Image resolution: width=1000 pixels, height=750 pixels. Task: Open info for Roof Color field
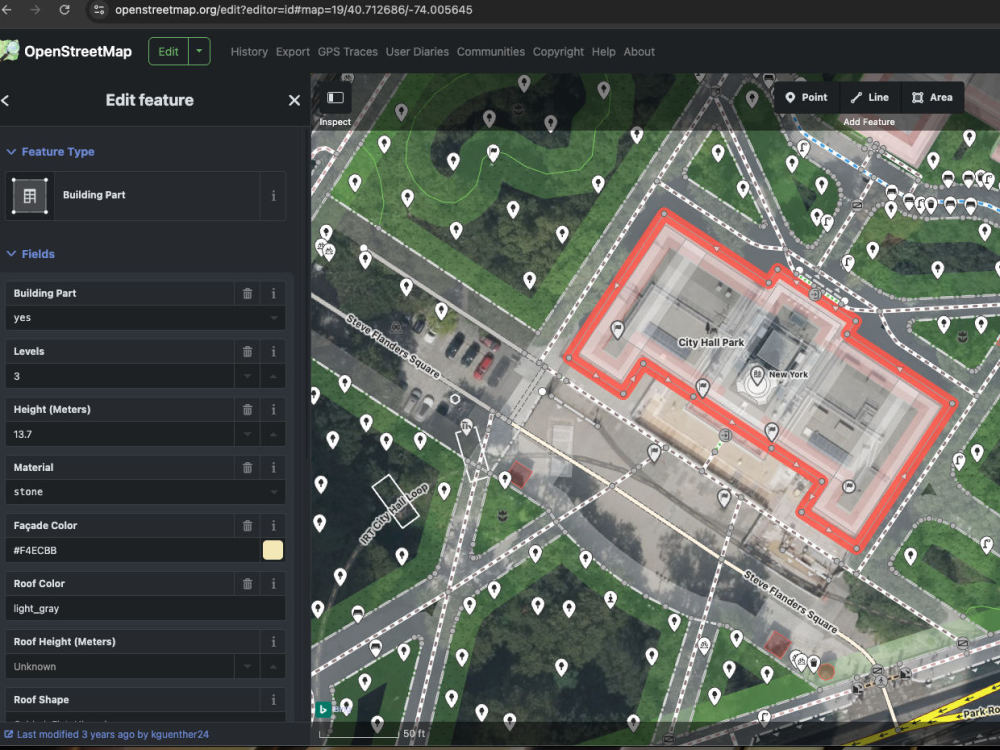[x=274, y=584]
